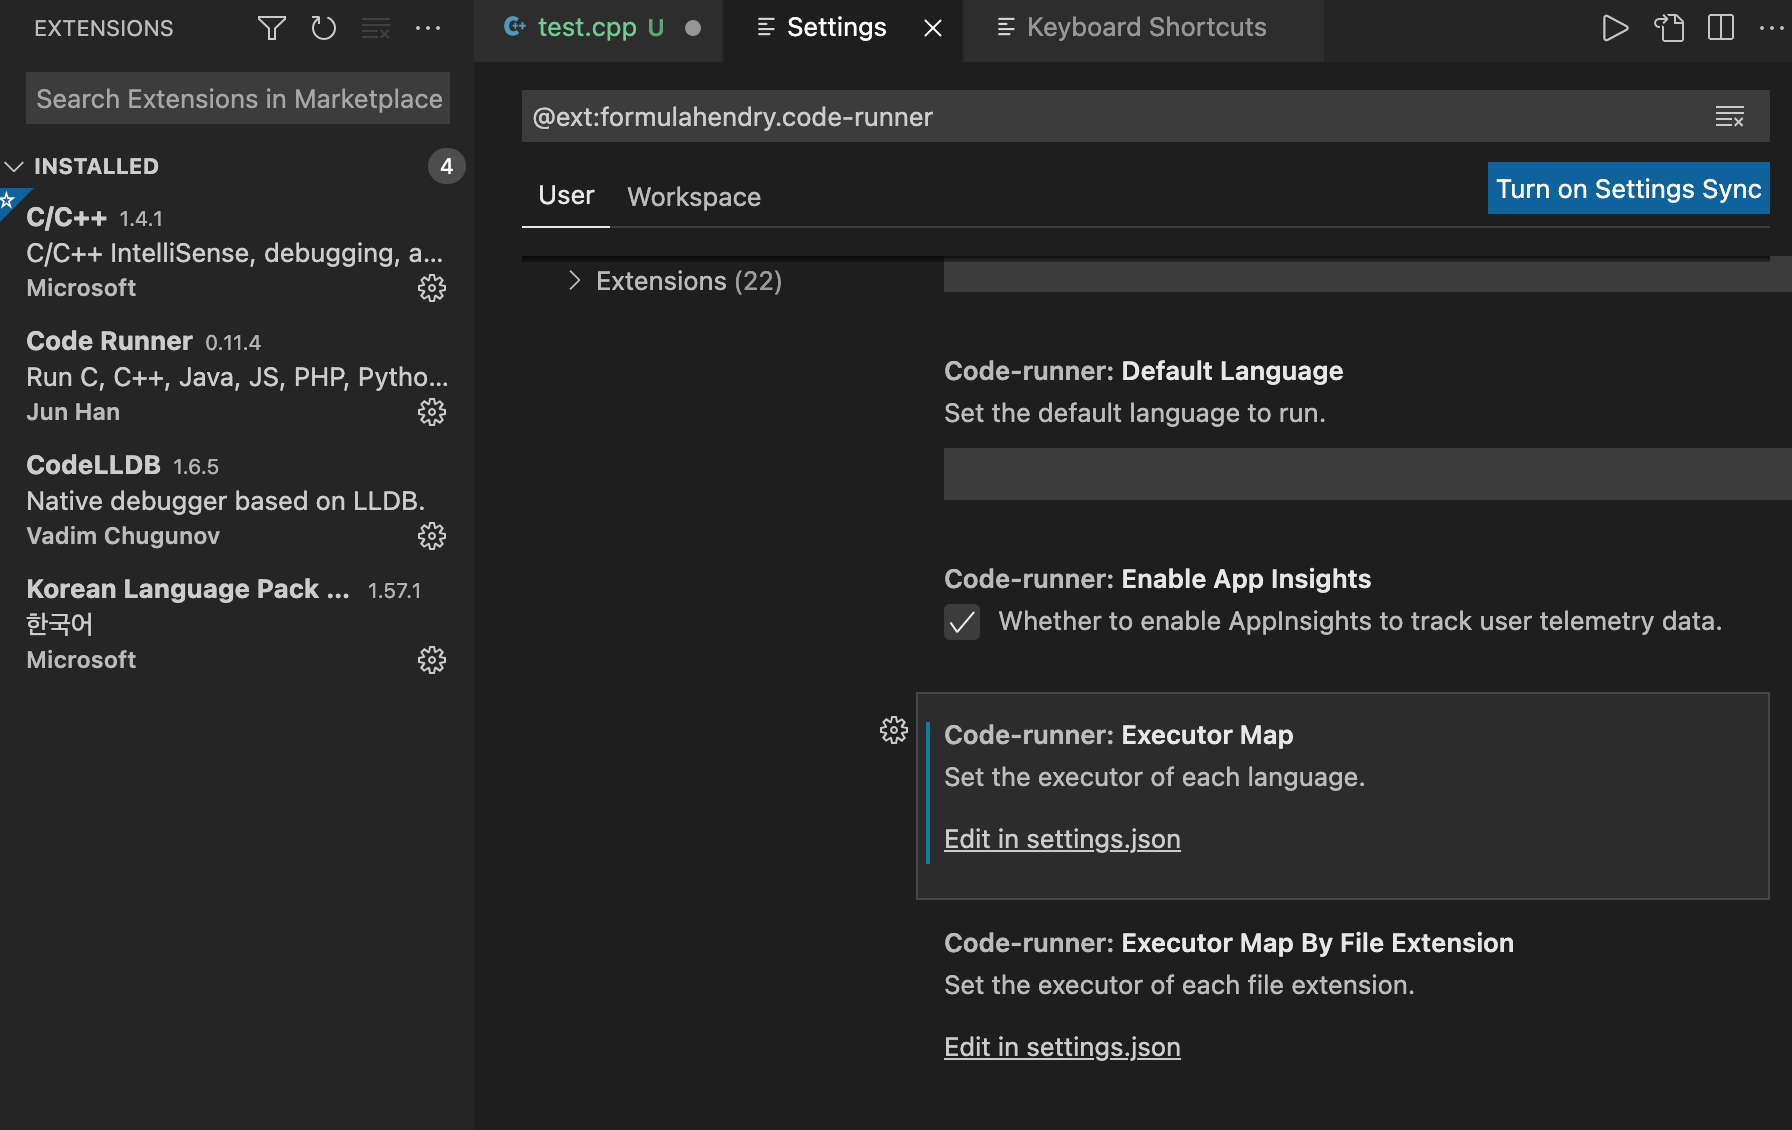Open manage gear for Korean Language Pack
This screenshot has width=1792, height=1130.
coord(432,660)
